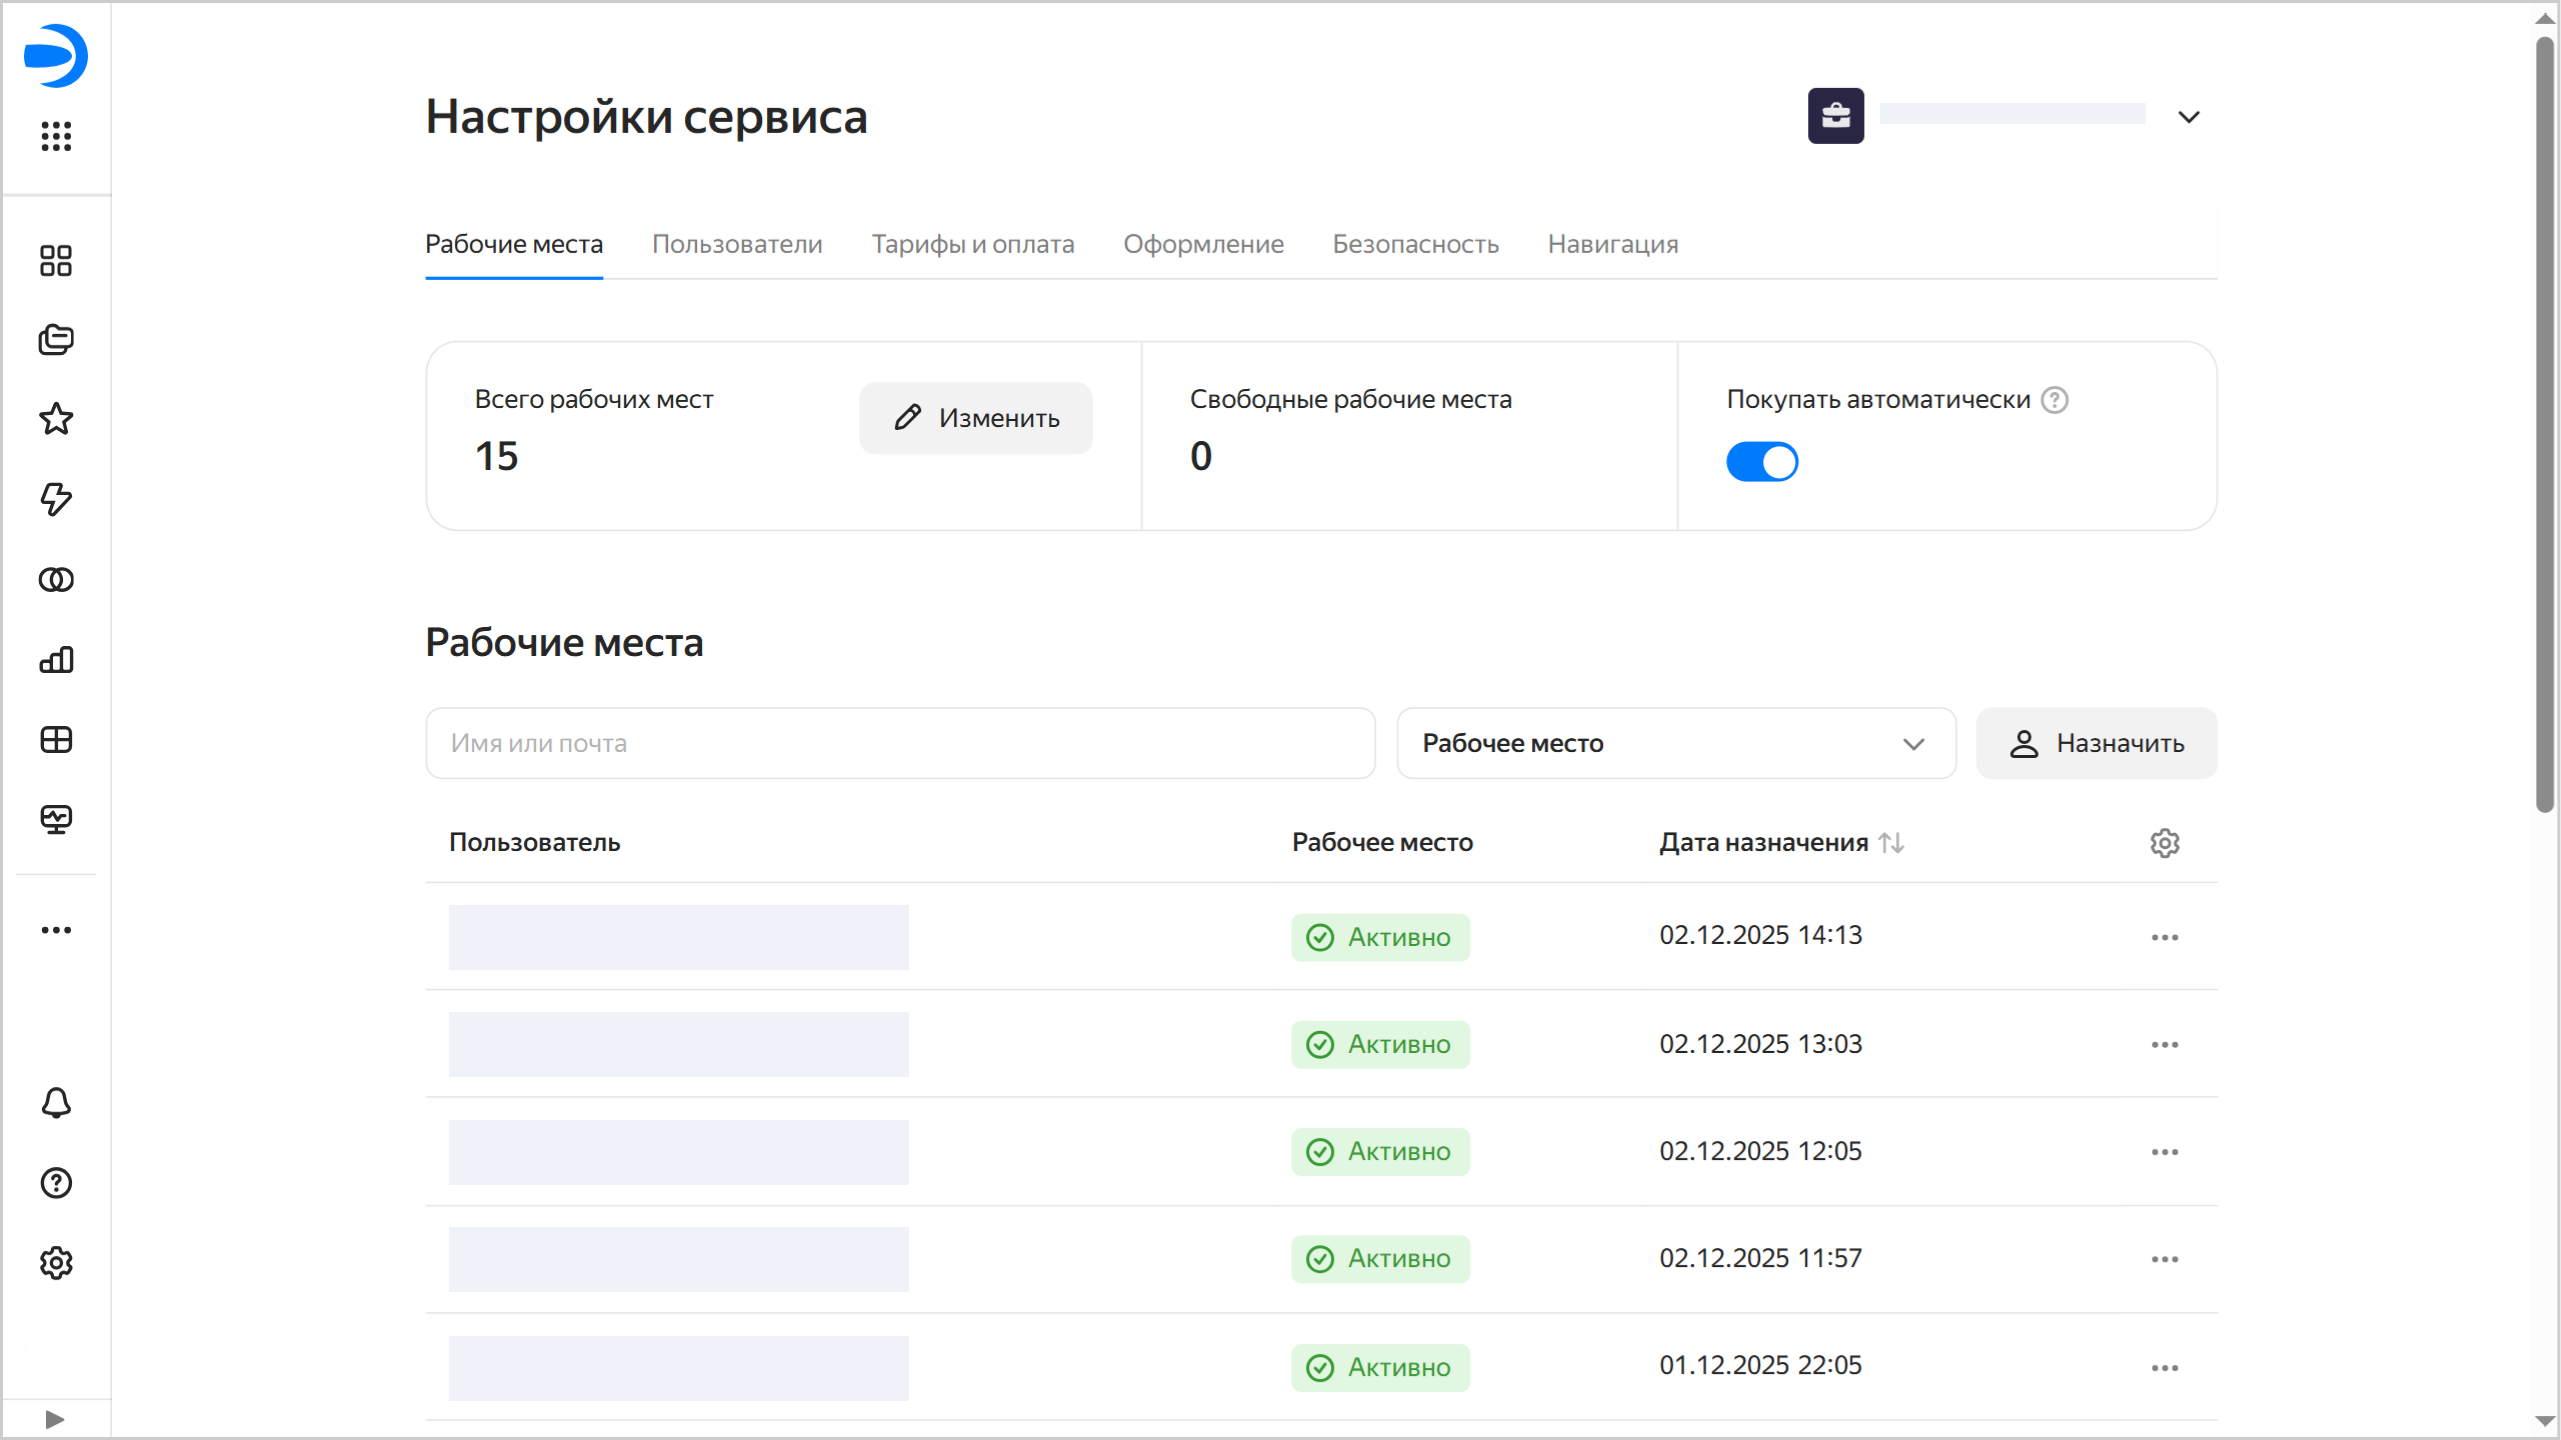Click the star favorites icon in sidebar
2561x1440 pixels.
tap(56, 419)
